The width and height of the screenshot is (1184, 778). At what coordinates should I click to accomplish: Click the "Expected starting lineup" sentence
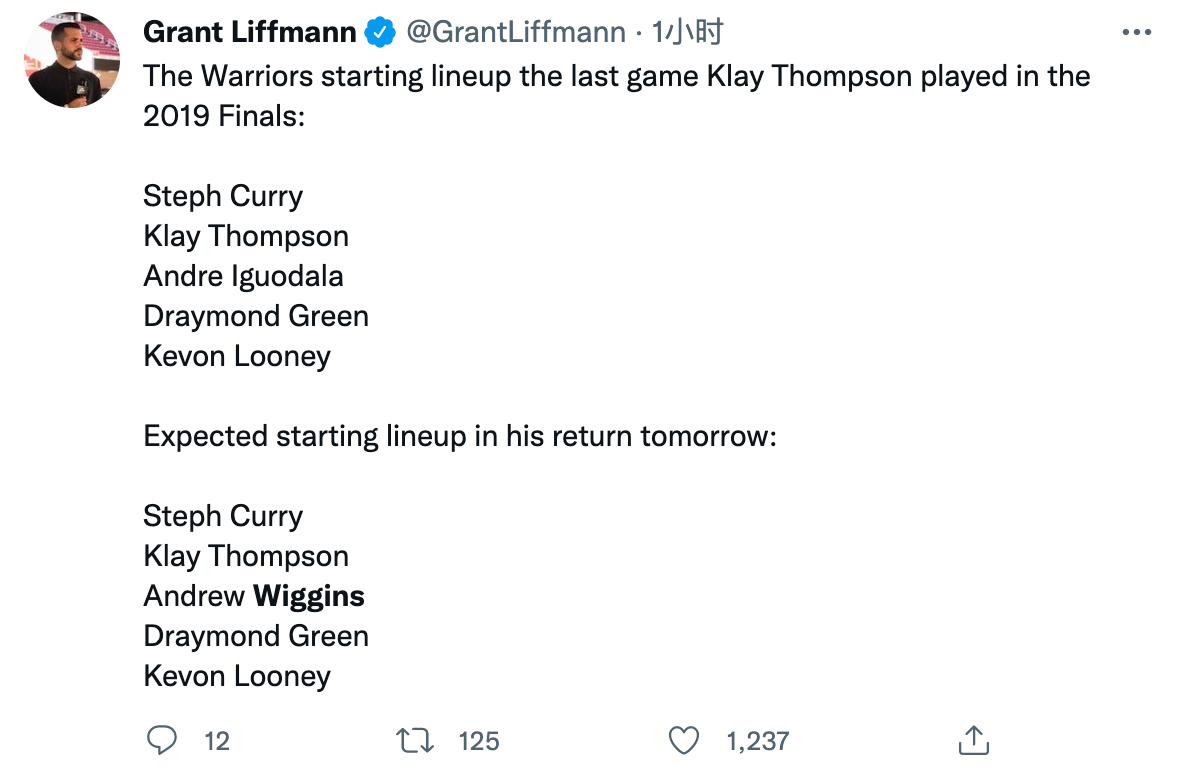tap(460, 436)
